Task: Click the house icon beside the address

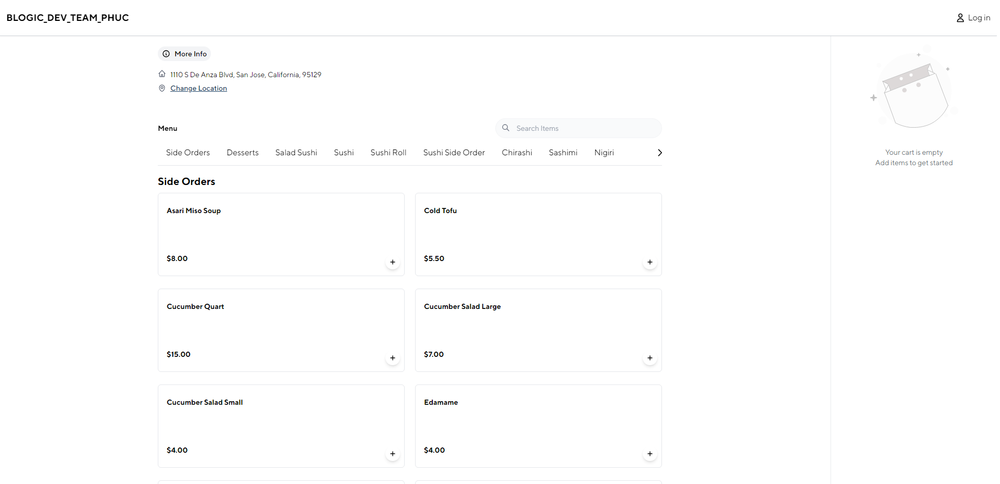Action: coord(162,74)
